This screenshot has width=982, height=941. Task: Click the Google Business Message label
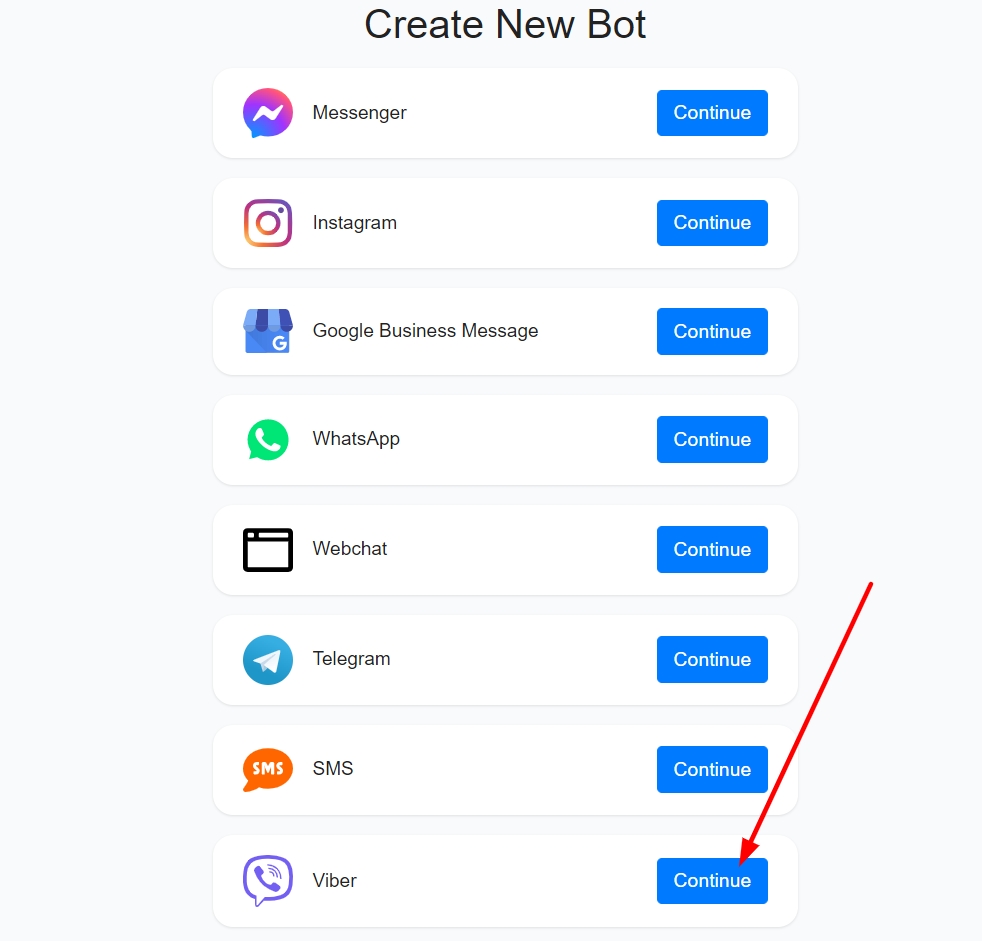[x=425, y=331]
